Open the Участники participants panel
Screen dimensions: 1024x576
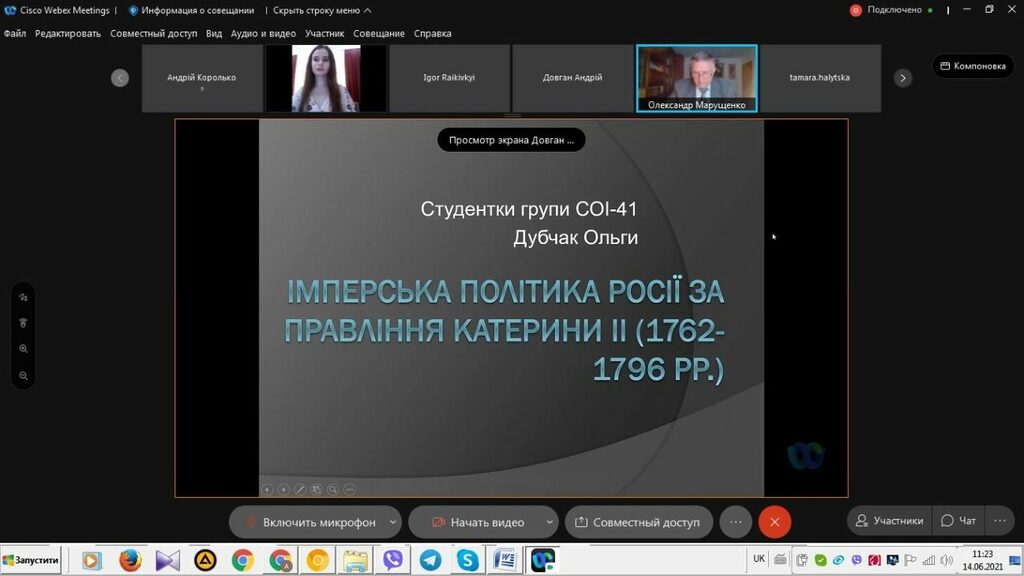(888, 521)
